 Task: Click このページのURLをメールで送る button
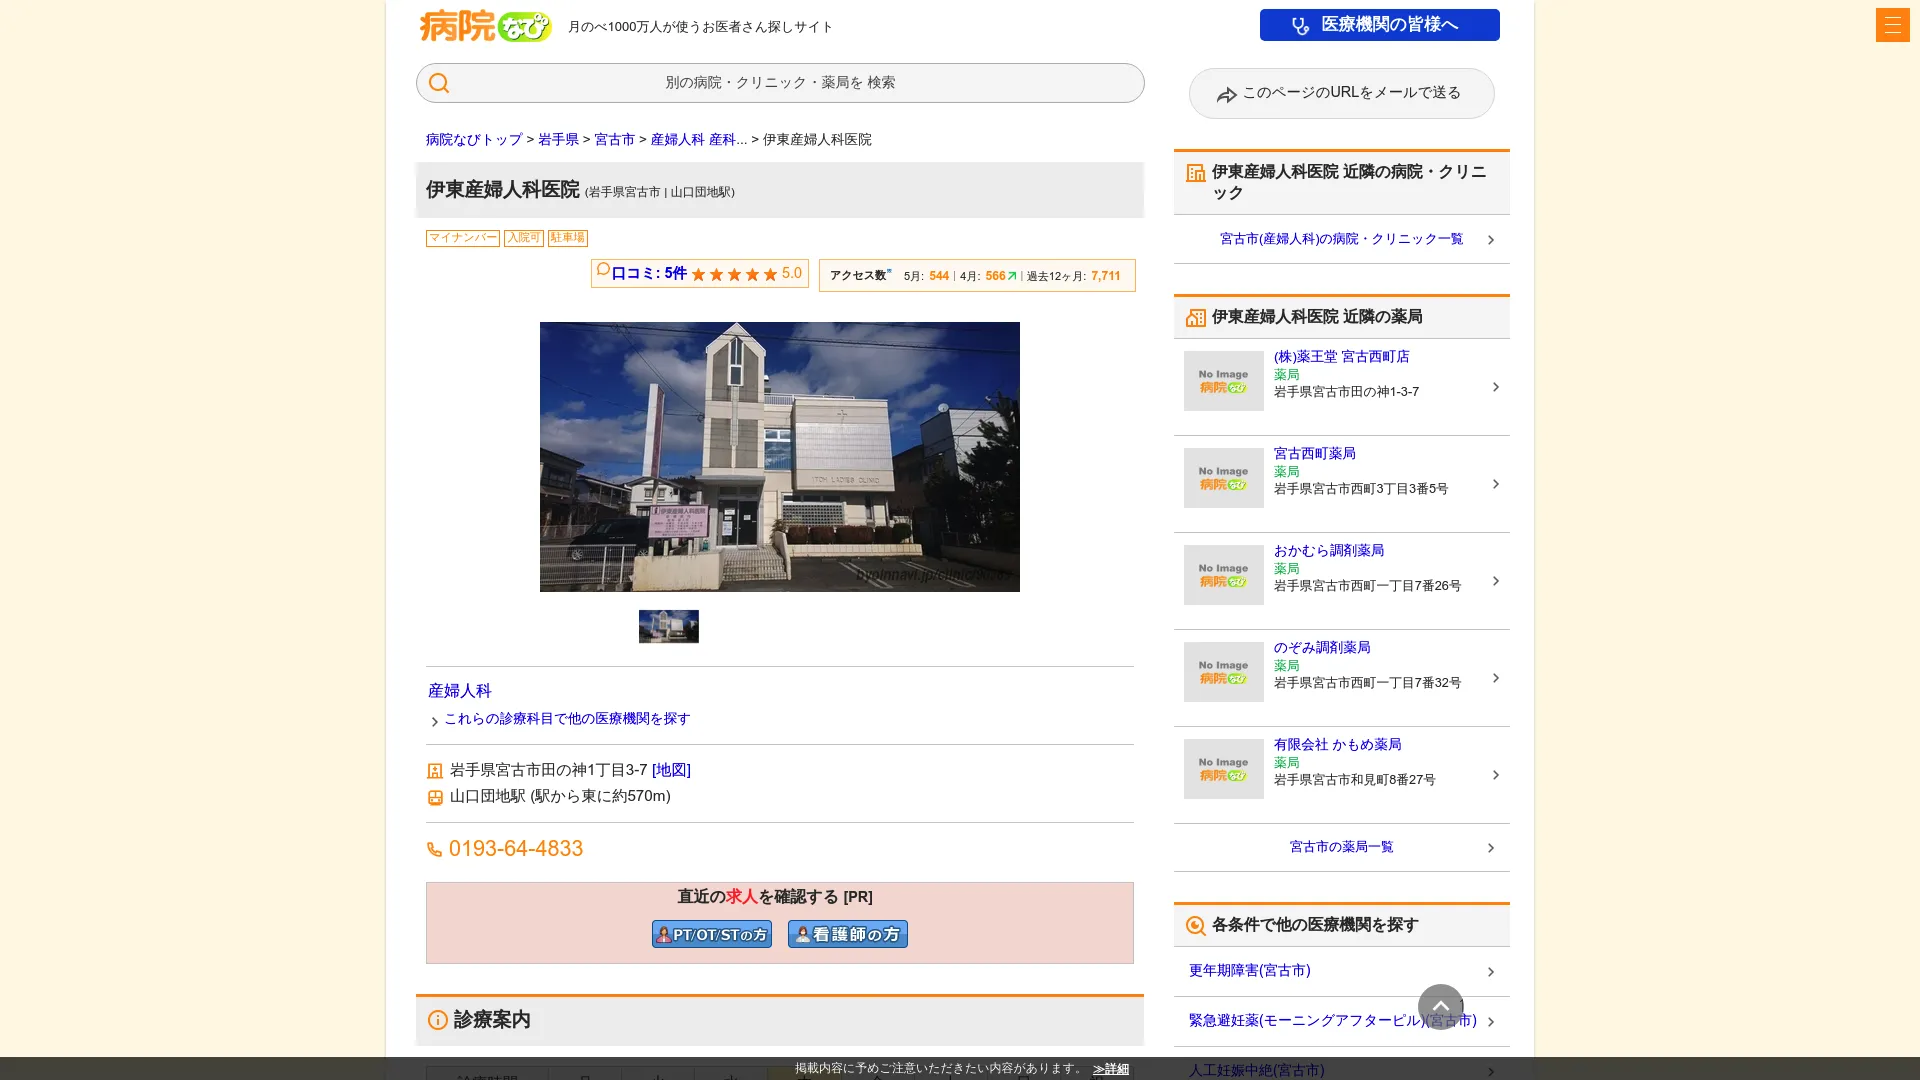coord(1341,93)
